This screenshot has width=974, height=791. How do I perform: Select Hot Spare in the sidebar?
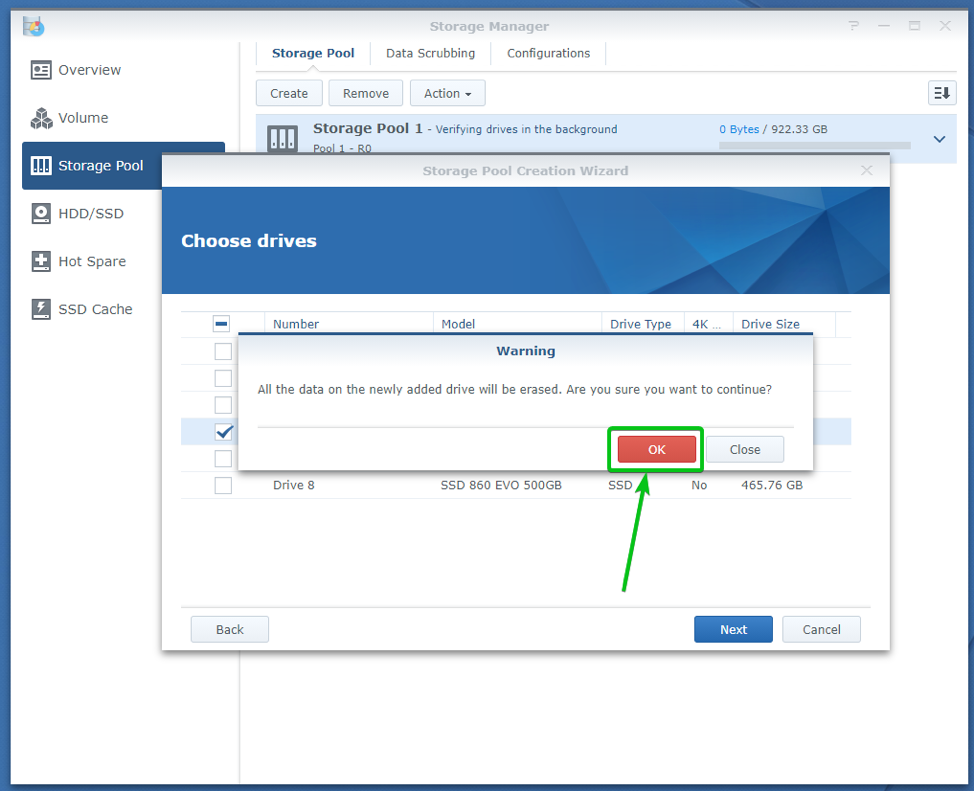(x=92, y=262)
